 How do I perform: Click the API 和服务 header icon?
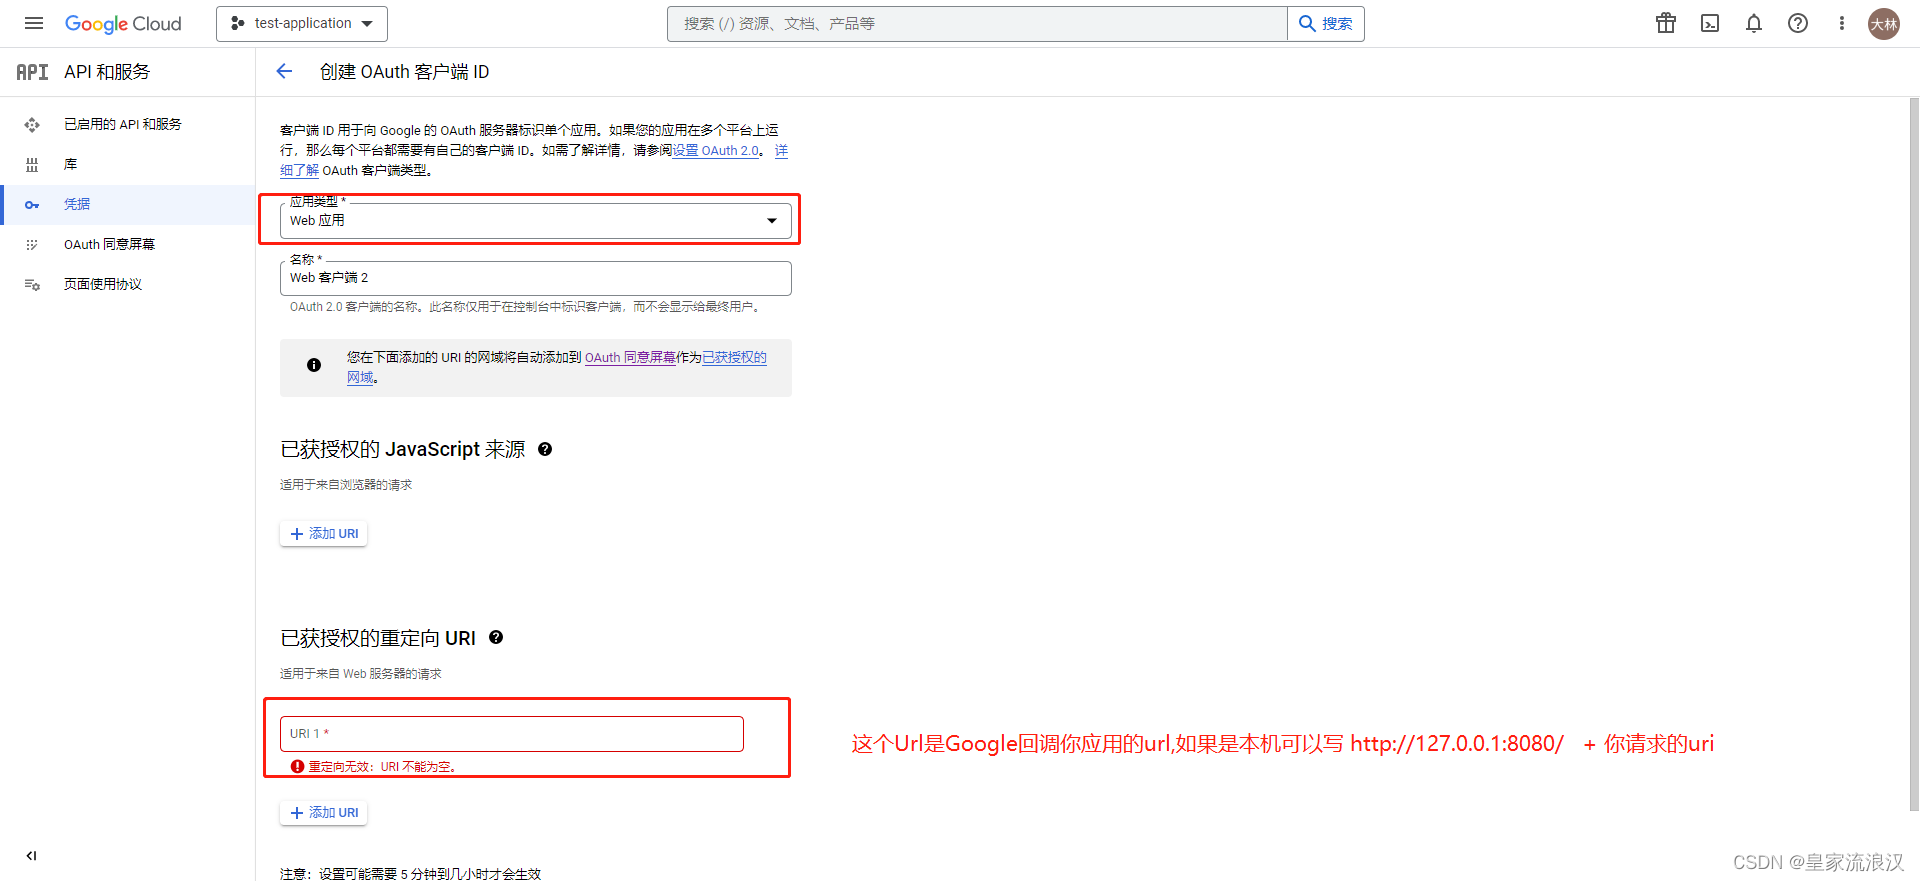[x=32, y=72]
